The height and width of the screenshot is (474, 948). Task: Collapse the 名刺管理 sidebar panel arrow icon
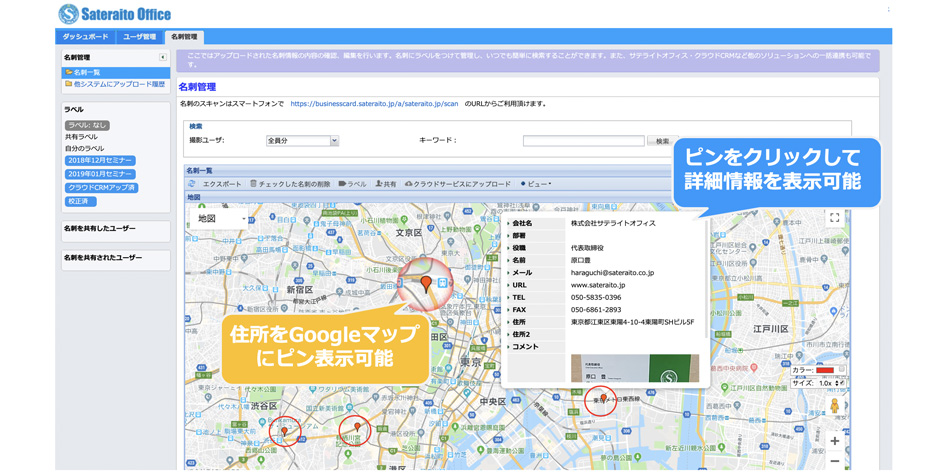click(x=163, y=57)
